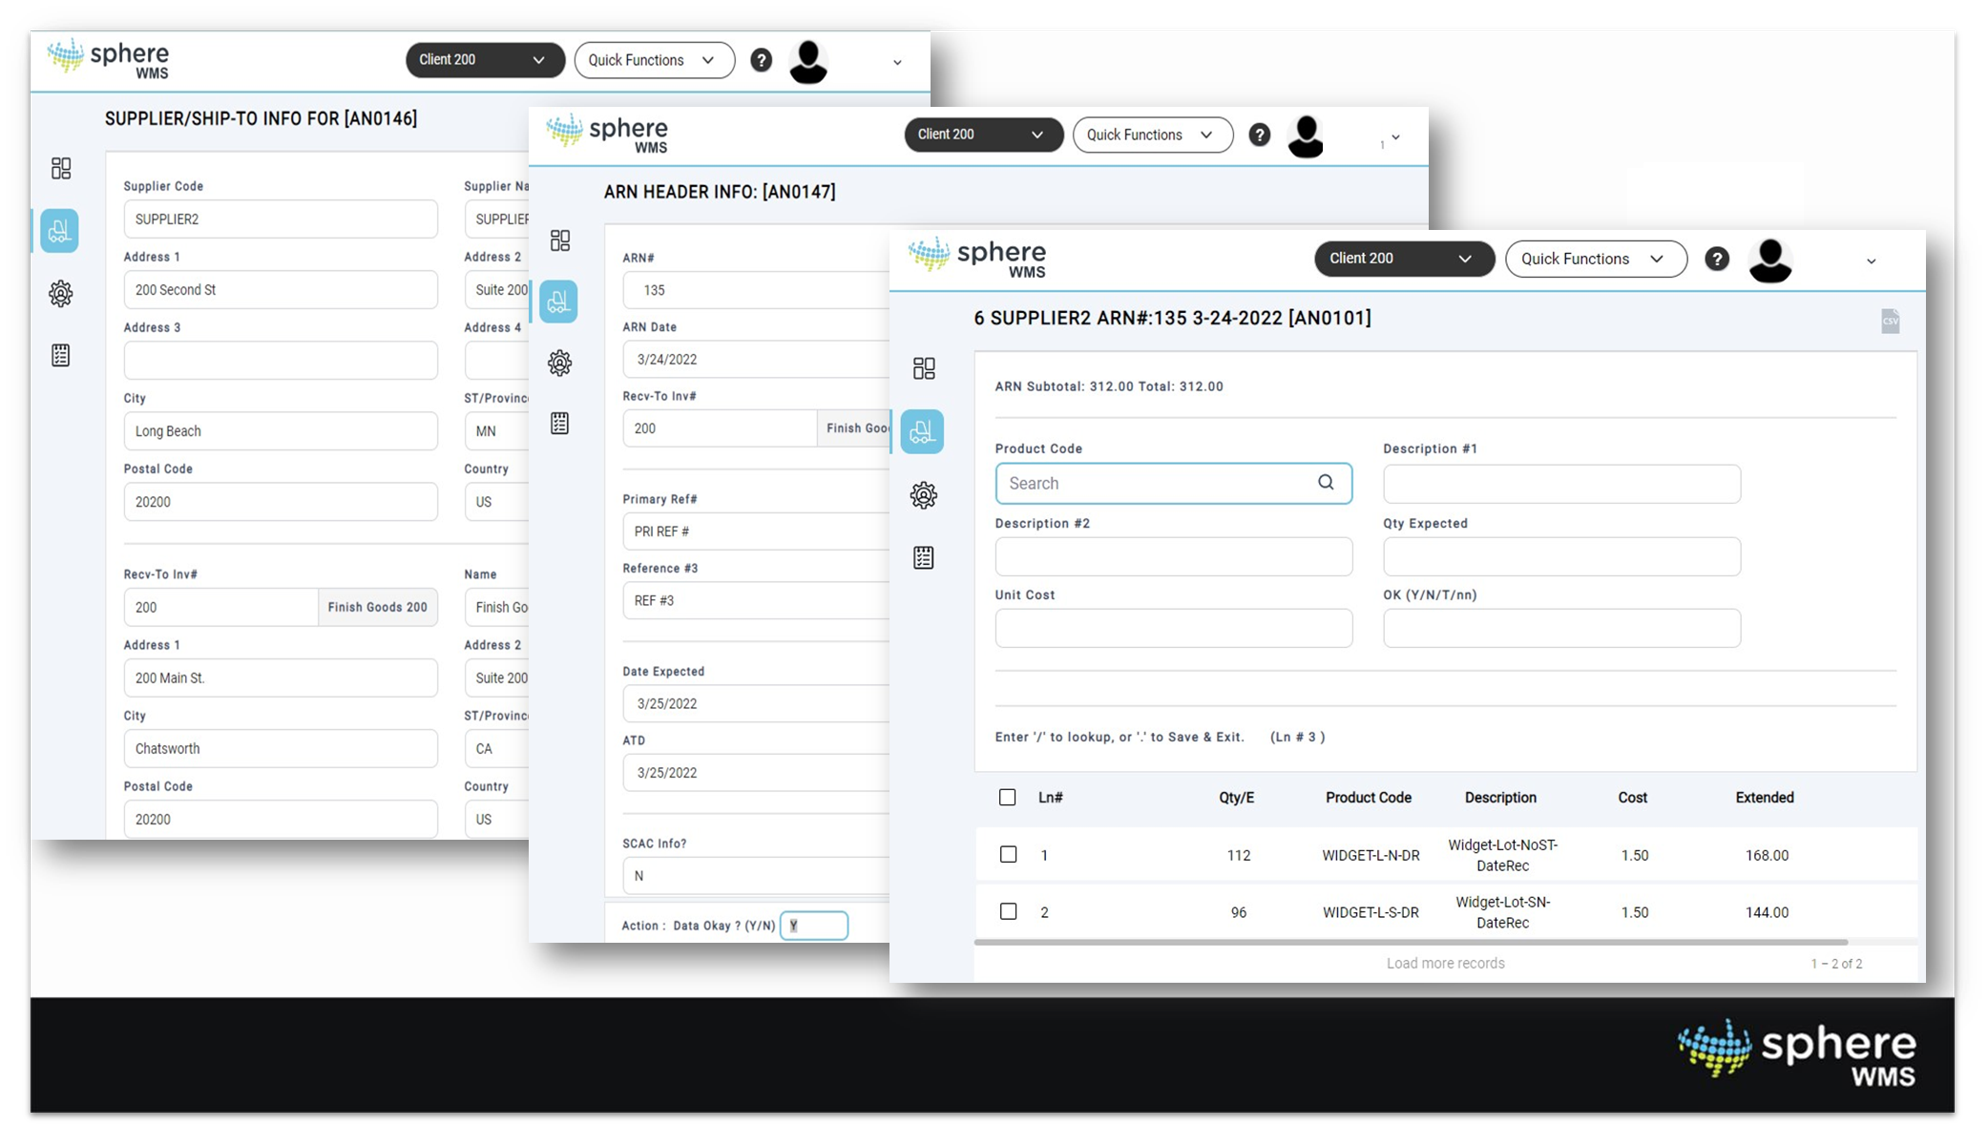Click the help question-mark icon
Viewport: 1988px width, 1125px height.
[1717, 259]
